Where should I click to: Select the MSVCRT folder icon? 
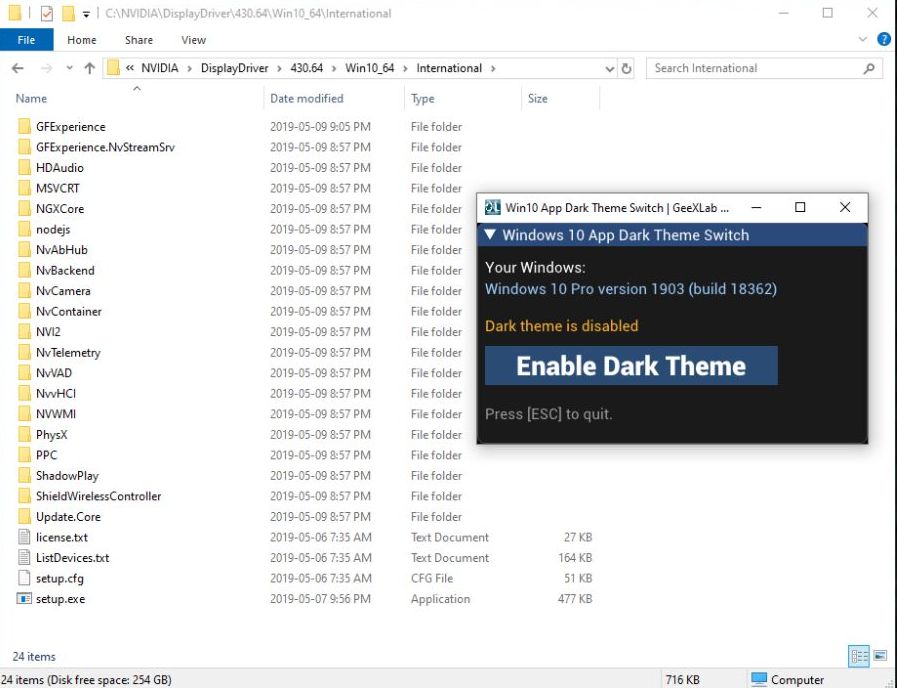[25, 188]
